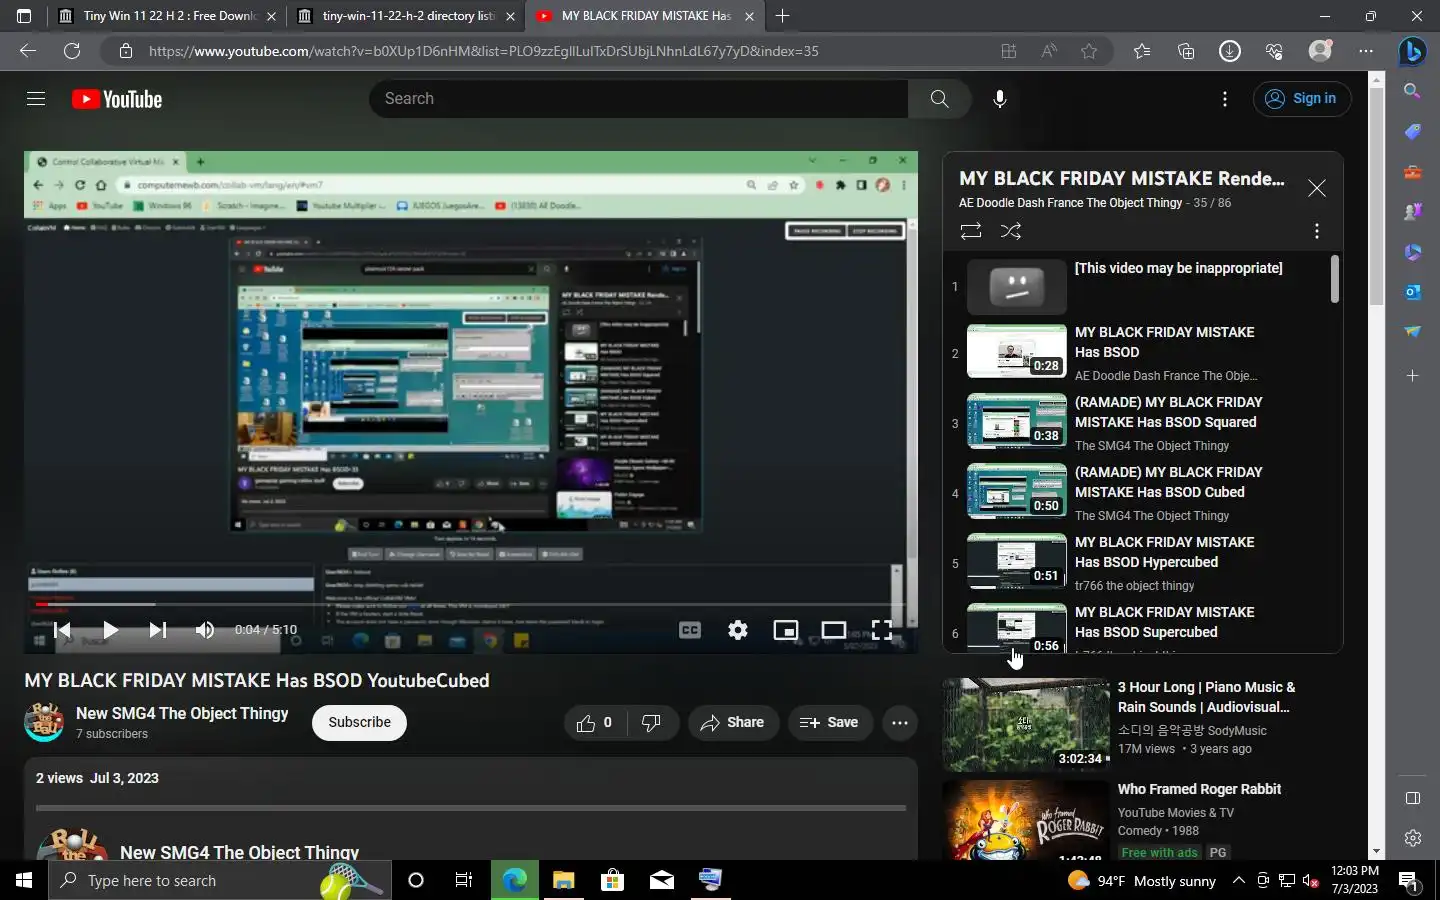The width and height of the screenshot is (1440, 900).
Task: Open the New SMG4 The Object Thingy channel name
Action: pos(182,713)
